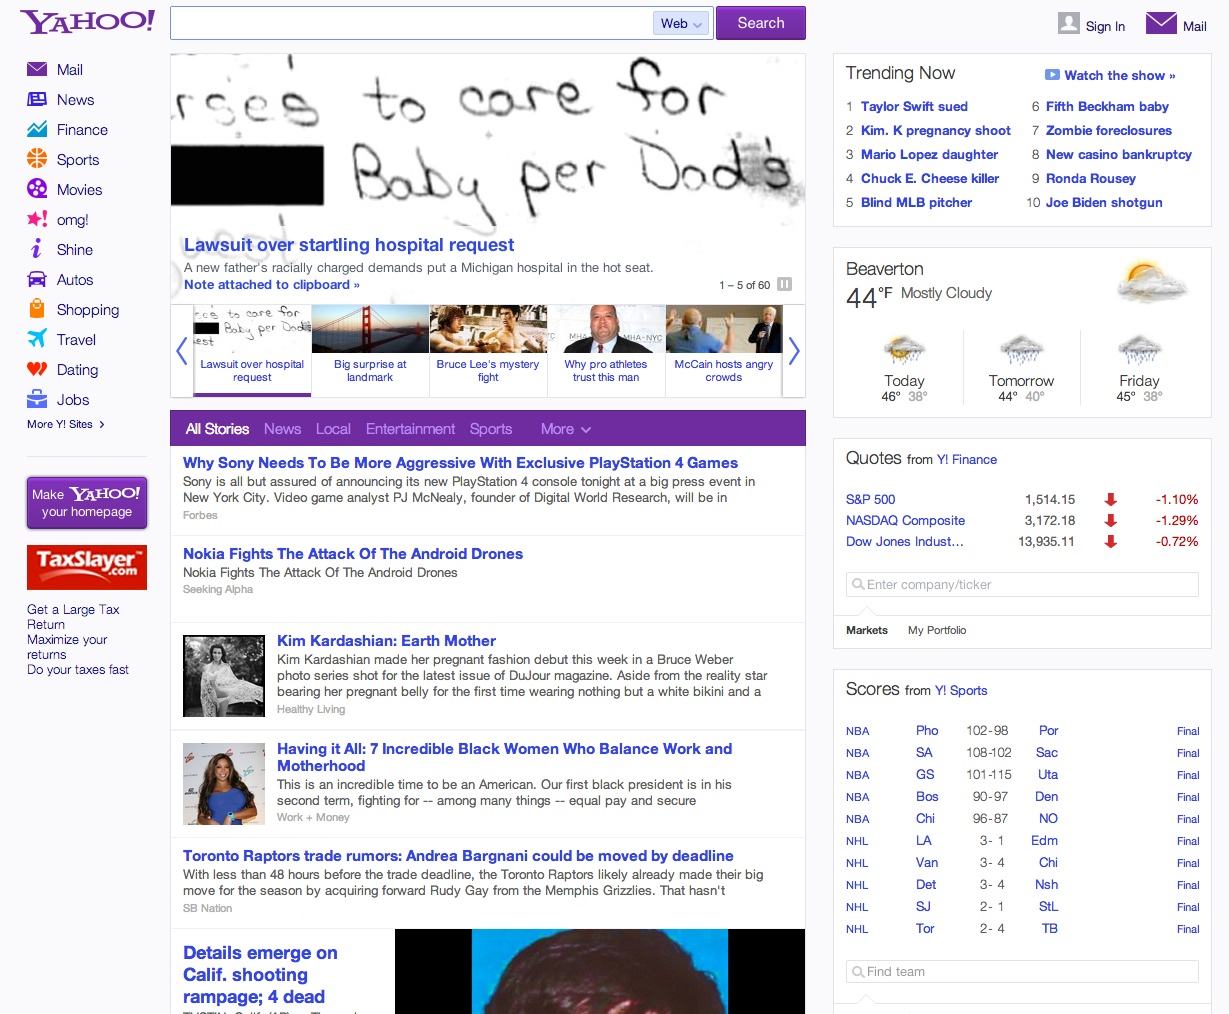Click the Enter company/ticker input field
1229x1014 pixels.
(x=1022, y=585)
